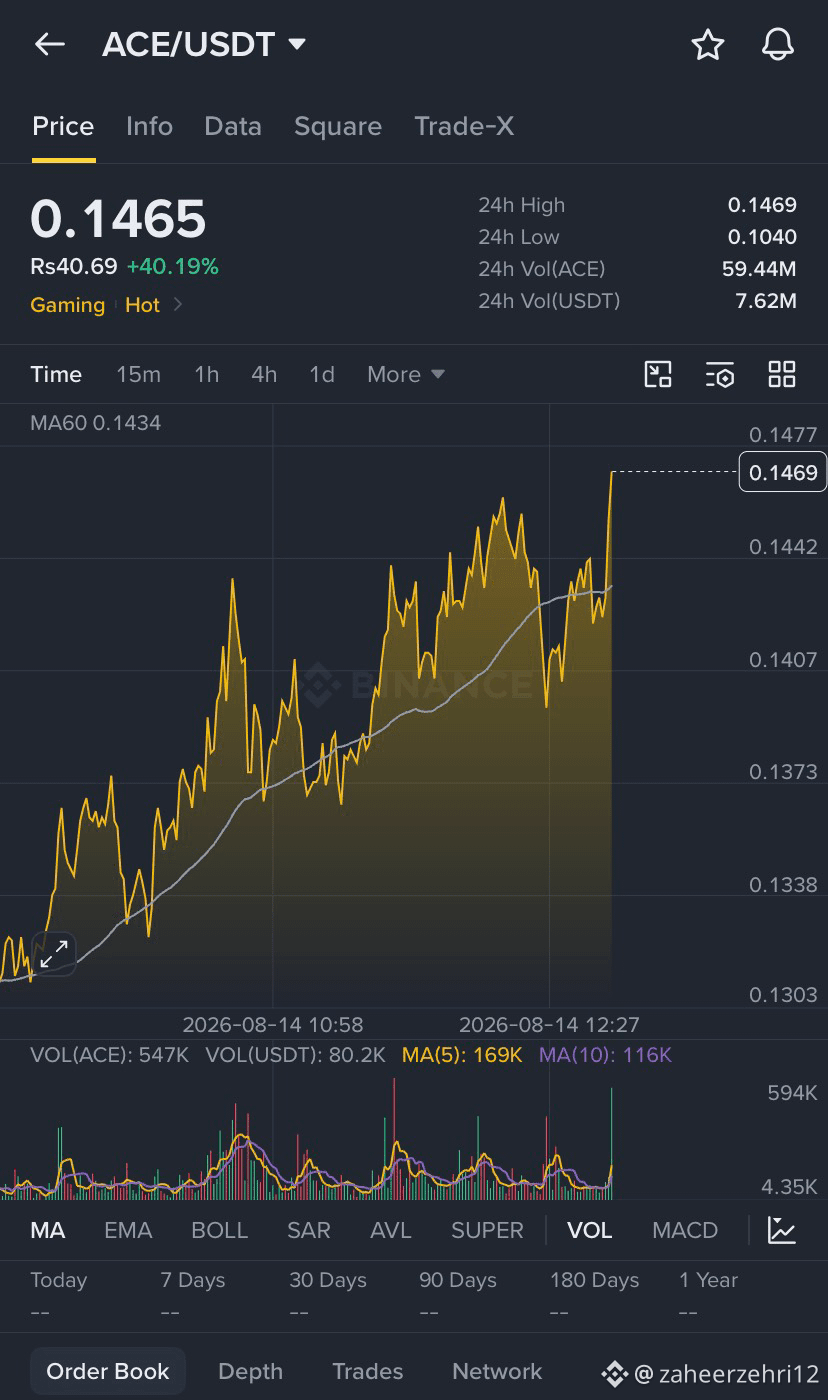Select the 1d interval
Screen dimensions: 828x1400
point(322,375)
